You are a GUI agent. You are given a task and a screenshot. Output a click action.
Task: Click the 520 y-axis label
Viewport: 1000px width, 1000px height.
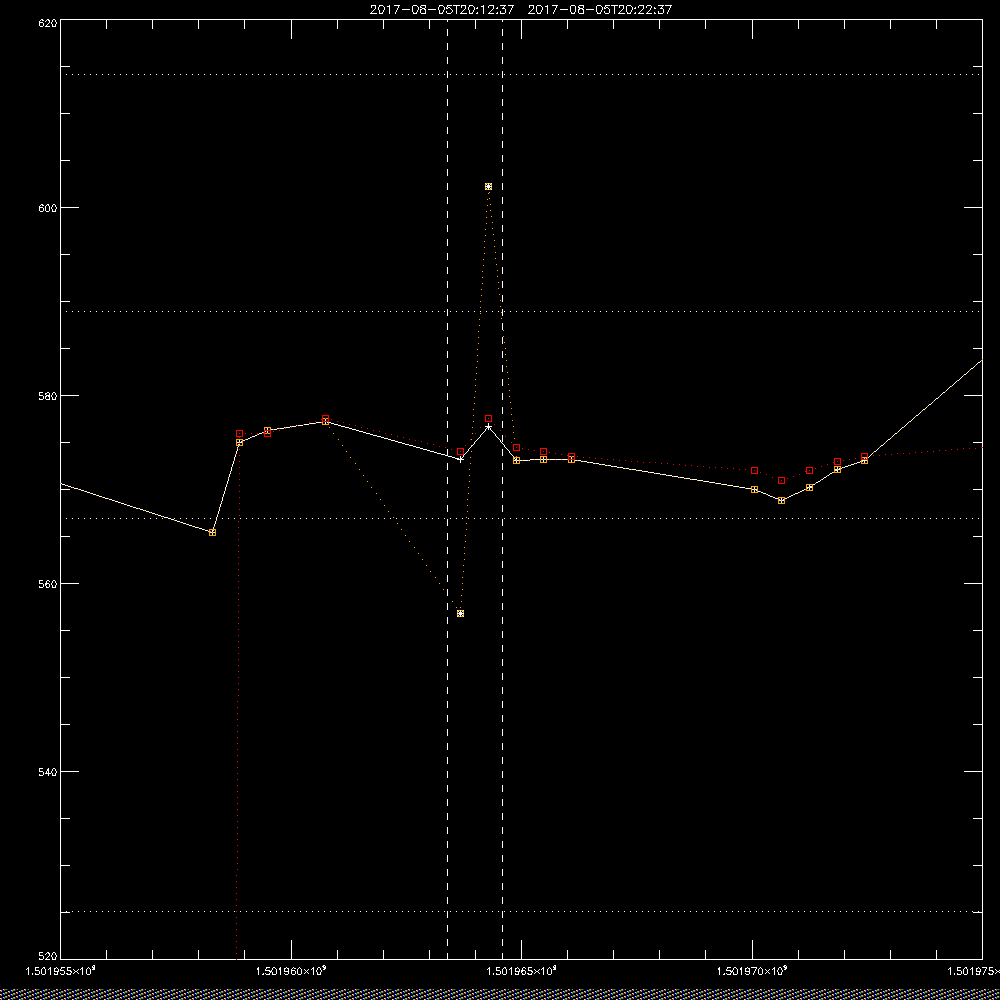click(48, 957)
